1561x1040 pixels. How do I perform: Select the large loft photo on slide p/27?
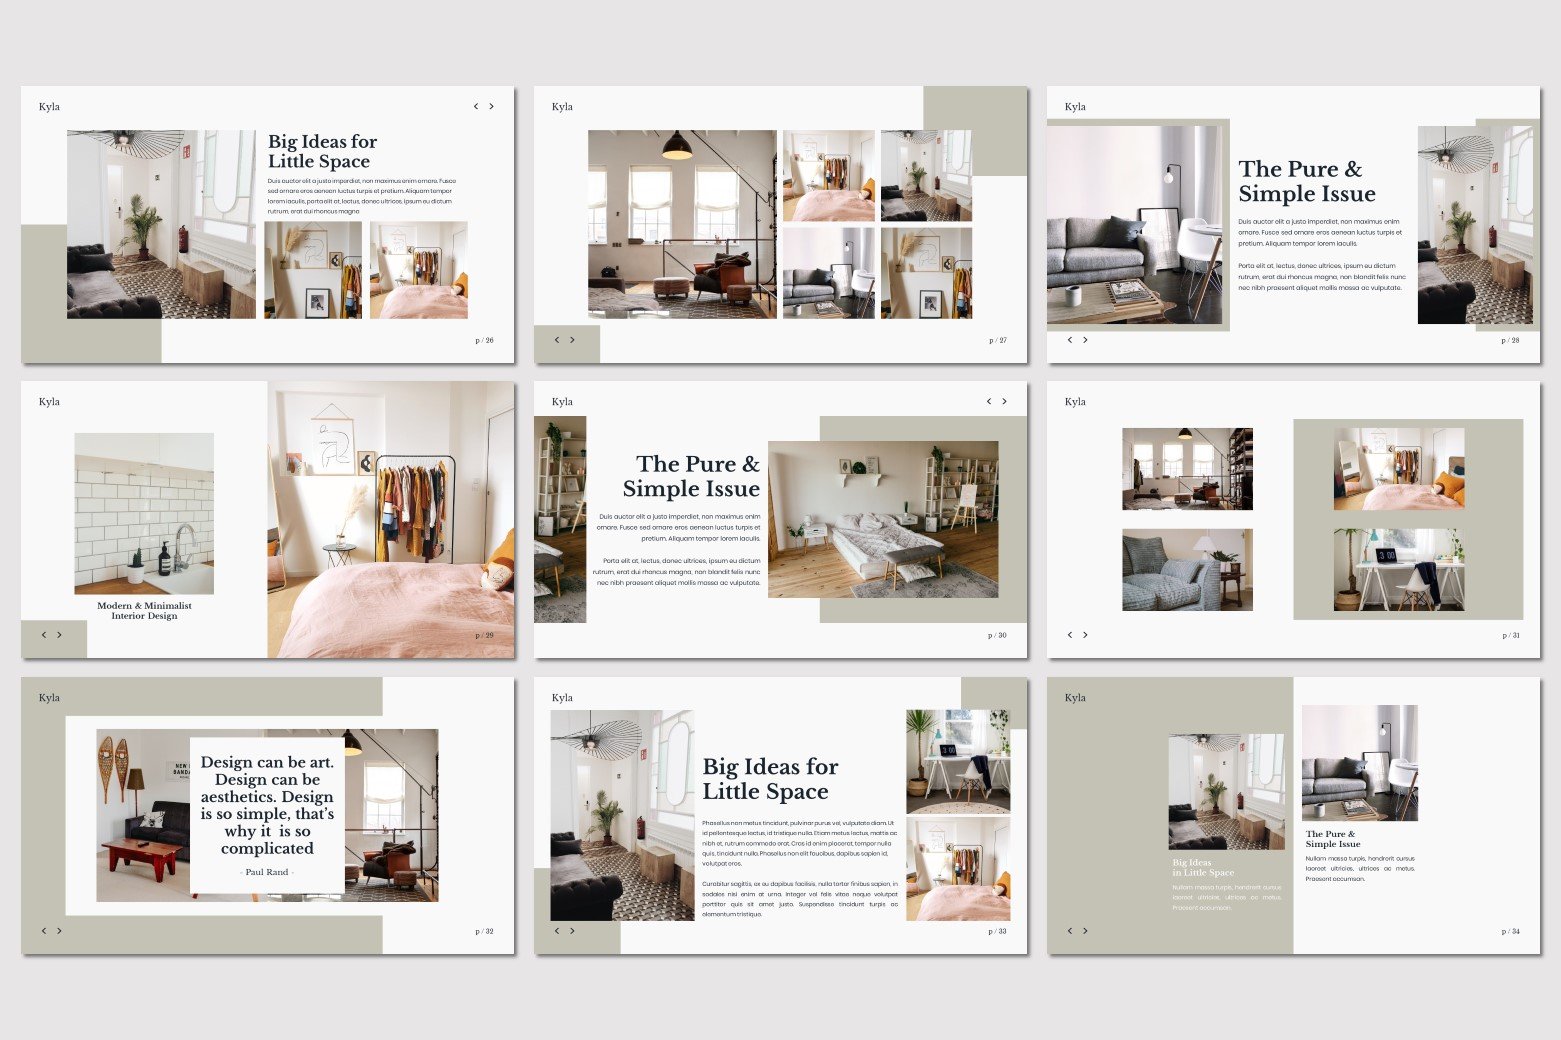[682, 224]
